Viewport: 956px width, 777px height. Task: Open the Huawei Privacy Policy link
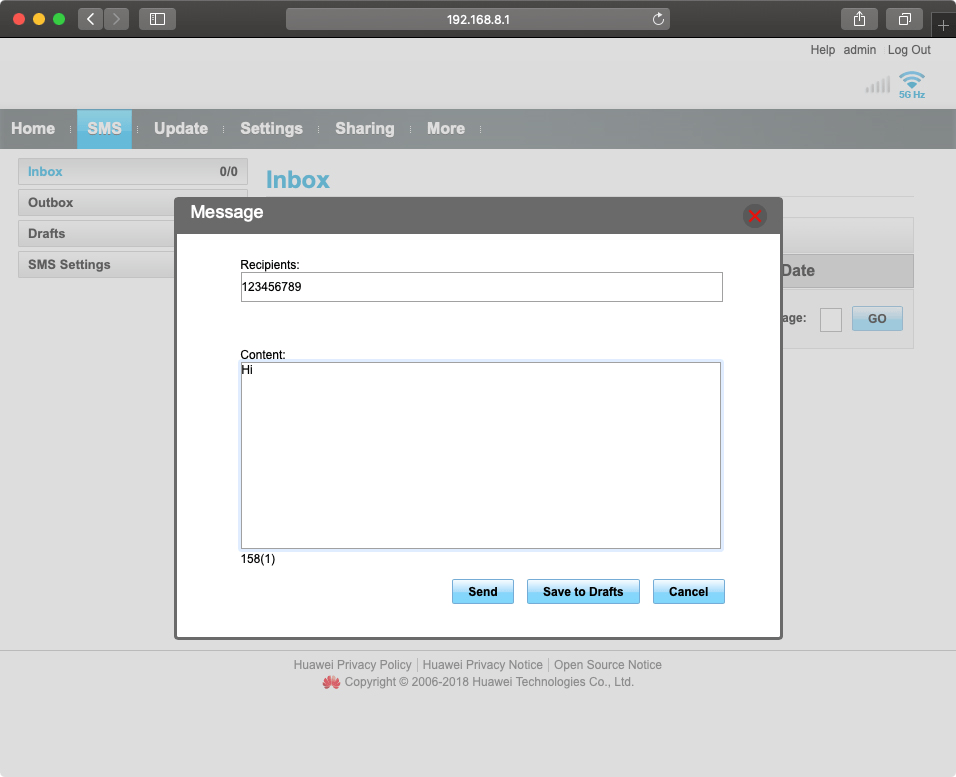point(352,664)
